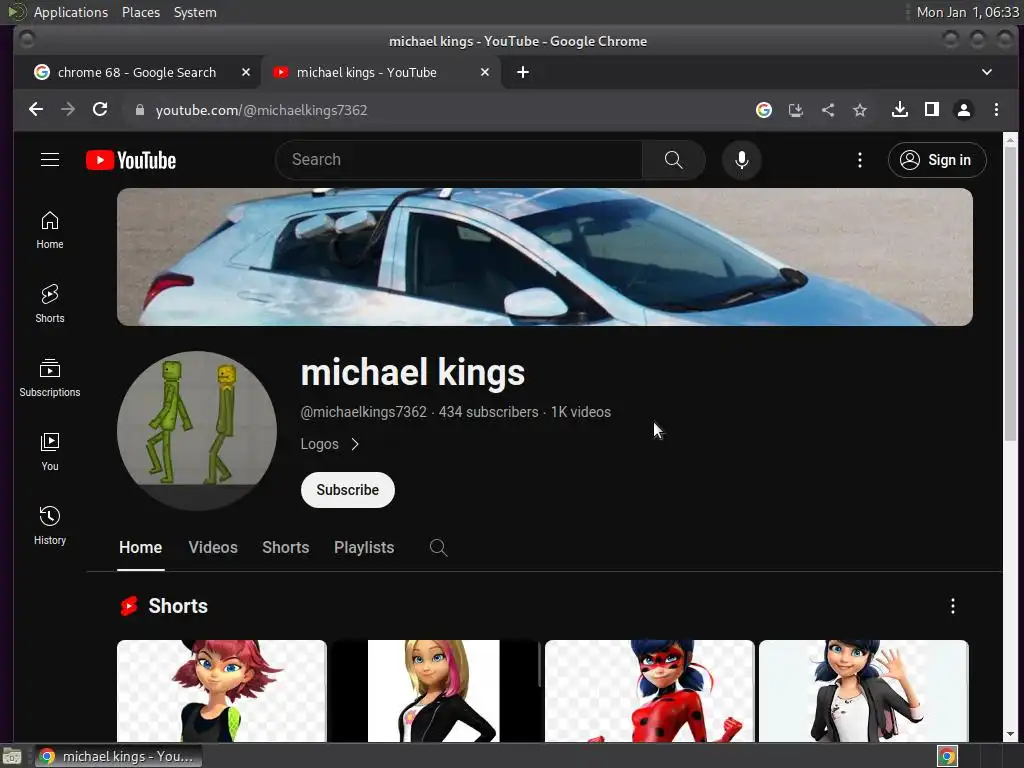Open the Chrome three-dot menu
This screenshot has height=768, width=1024.
[x=996, y=110]
